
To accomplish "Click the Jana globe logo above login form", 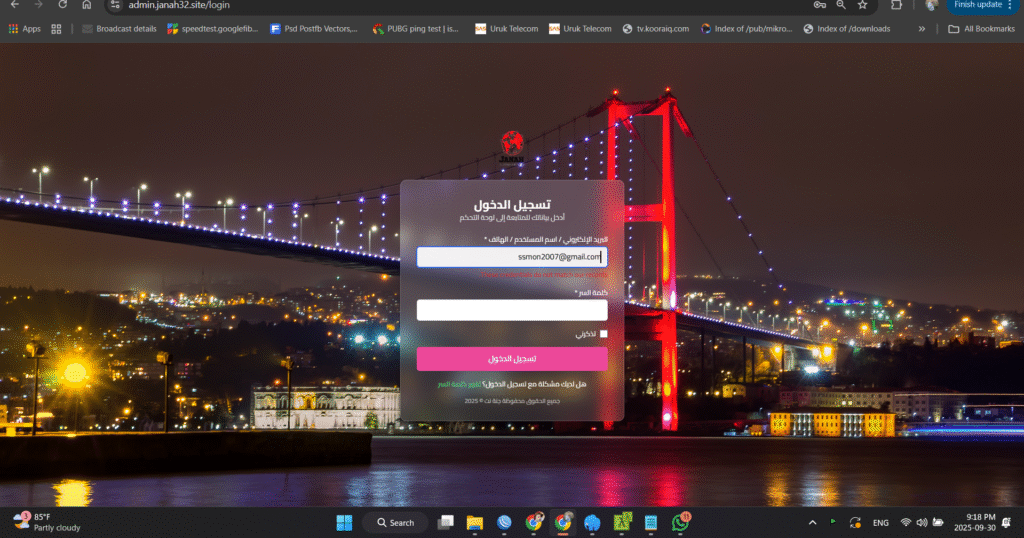I will tap(512, 145).
